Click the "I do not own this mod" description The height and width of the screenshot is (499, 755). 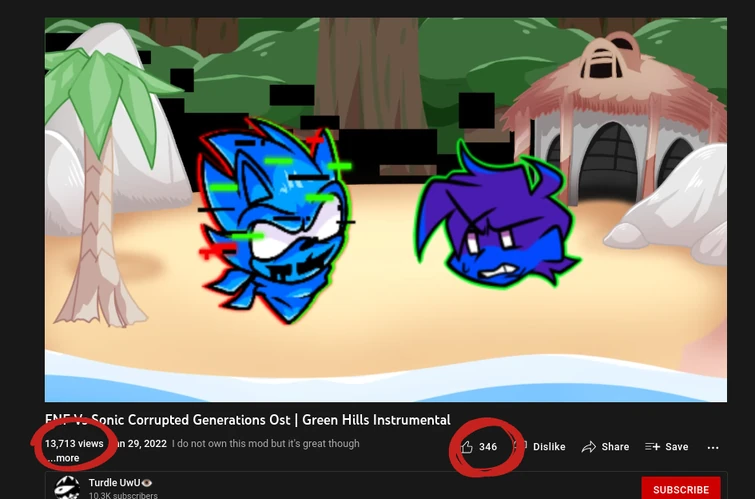265,444
